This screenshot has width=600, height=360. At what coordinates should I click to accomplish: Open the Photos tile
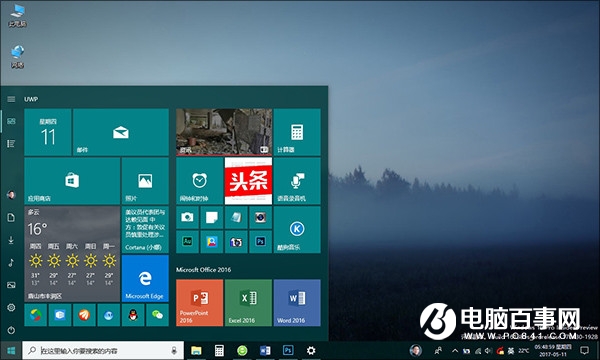click(145, 181)
